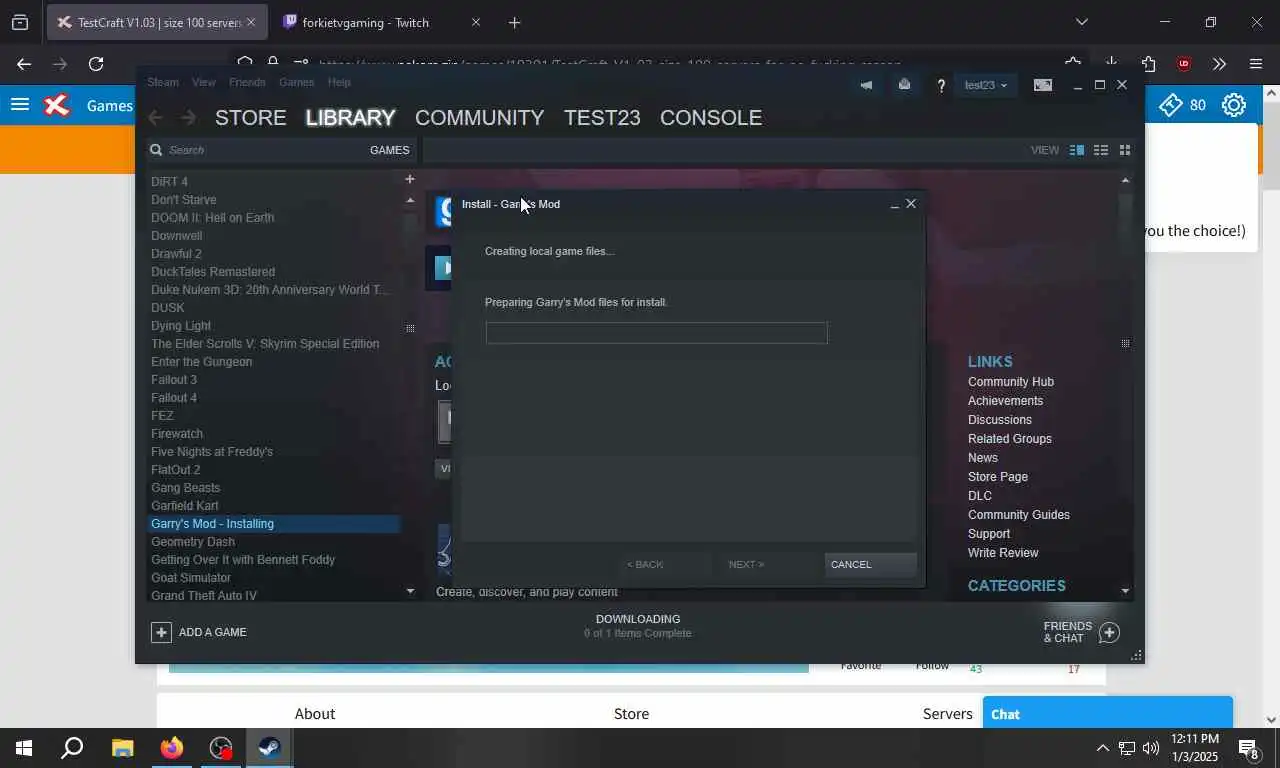
Task: Open the Steam inbox envelope icon
Action: coord(904,85)
